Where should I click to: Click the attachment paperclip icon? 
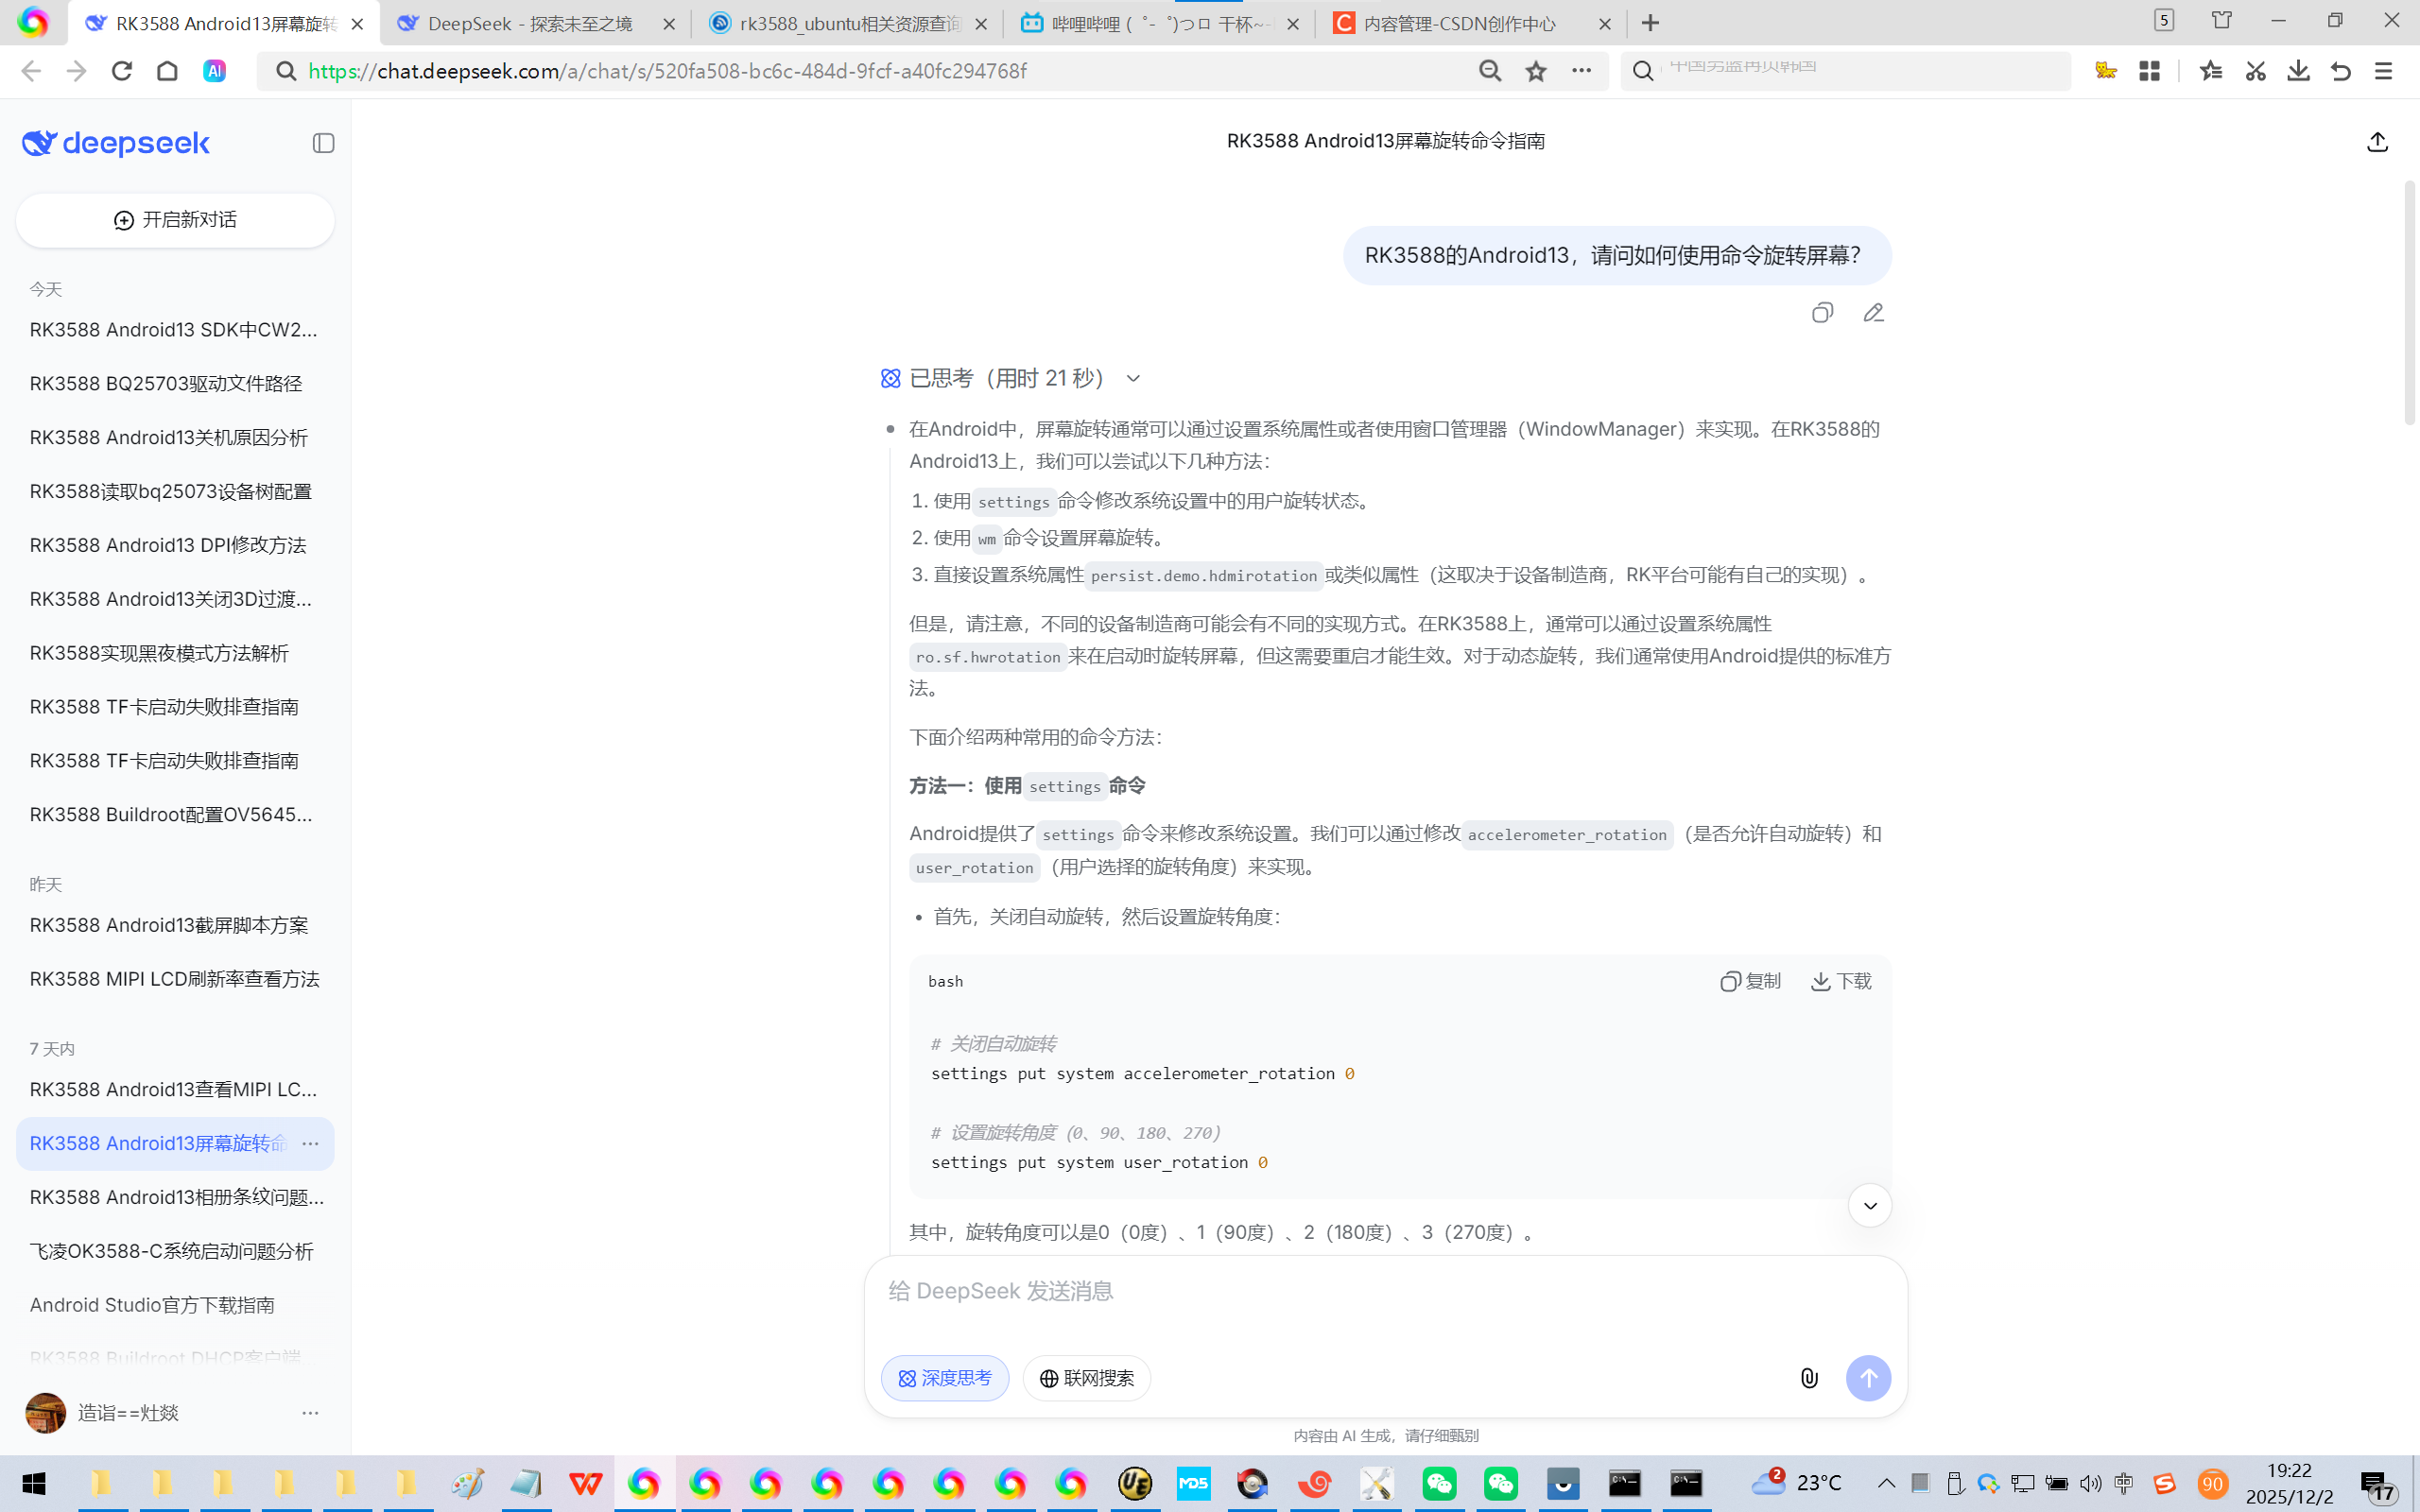[x=1809, y=1378]
